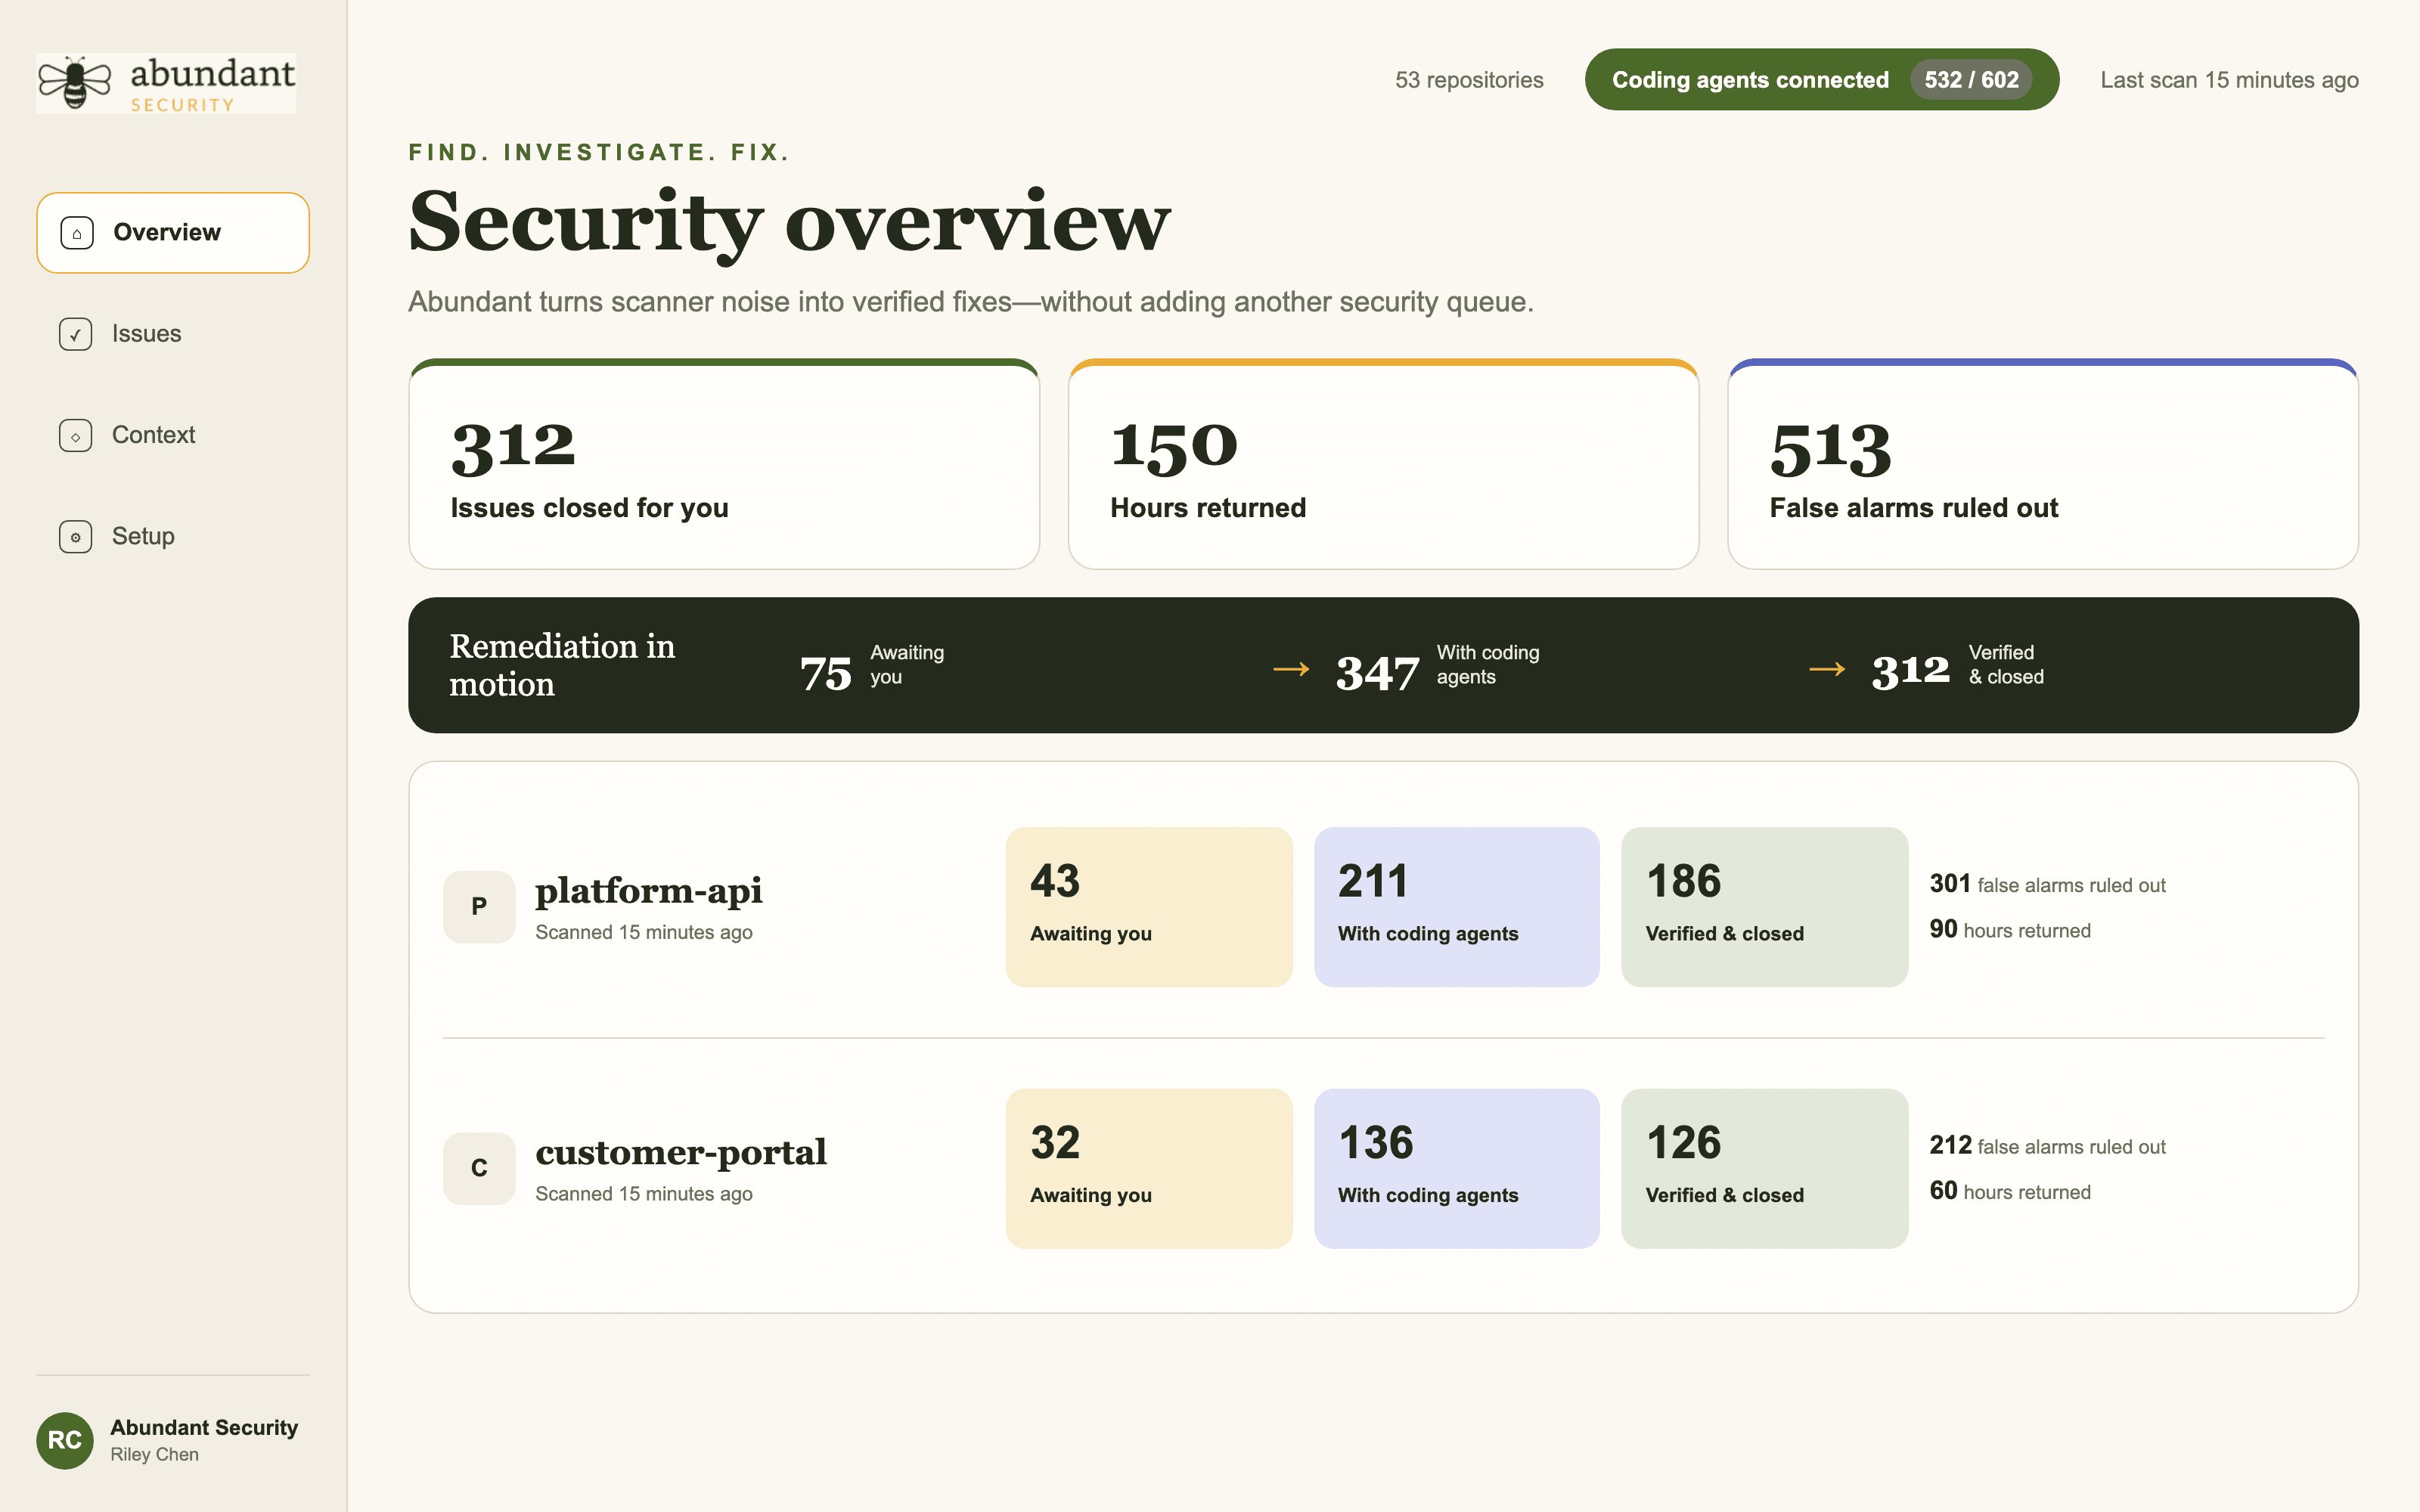Viewport: 2420px width, 1512px height.
Task: Click the Coding agents connected pill
Action: click(x=1821, y=79)
